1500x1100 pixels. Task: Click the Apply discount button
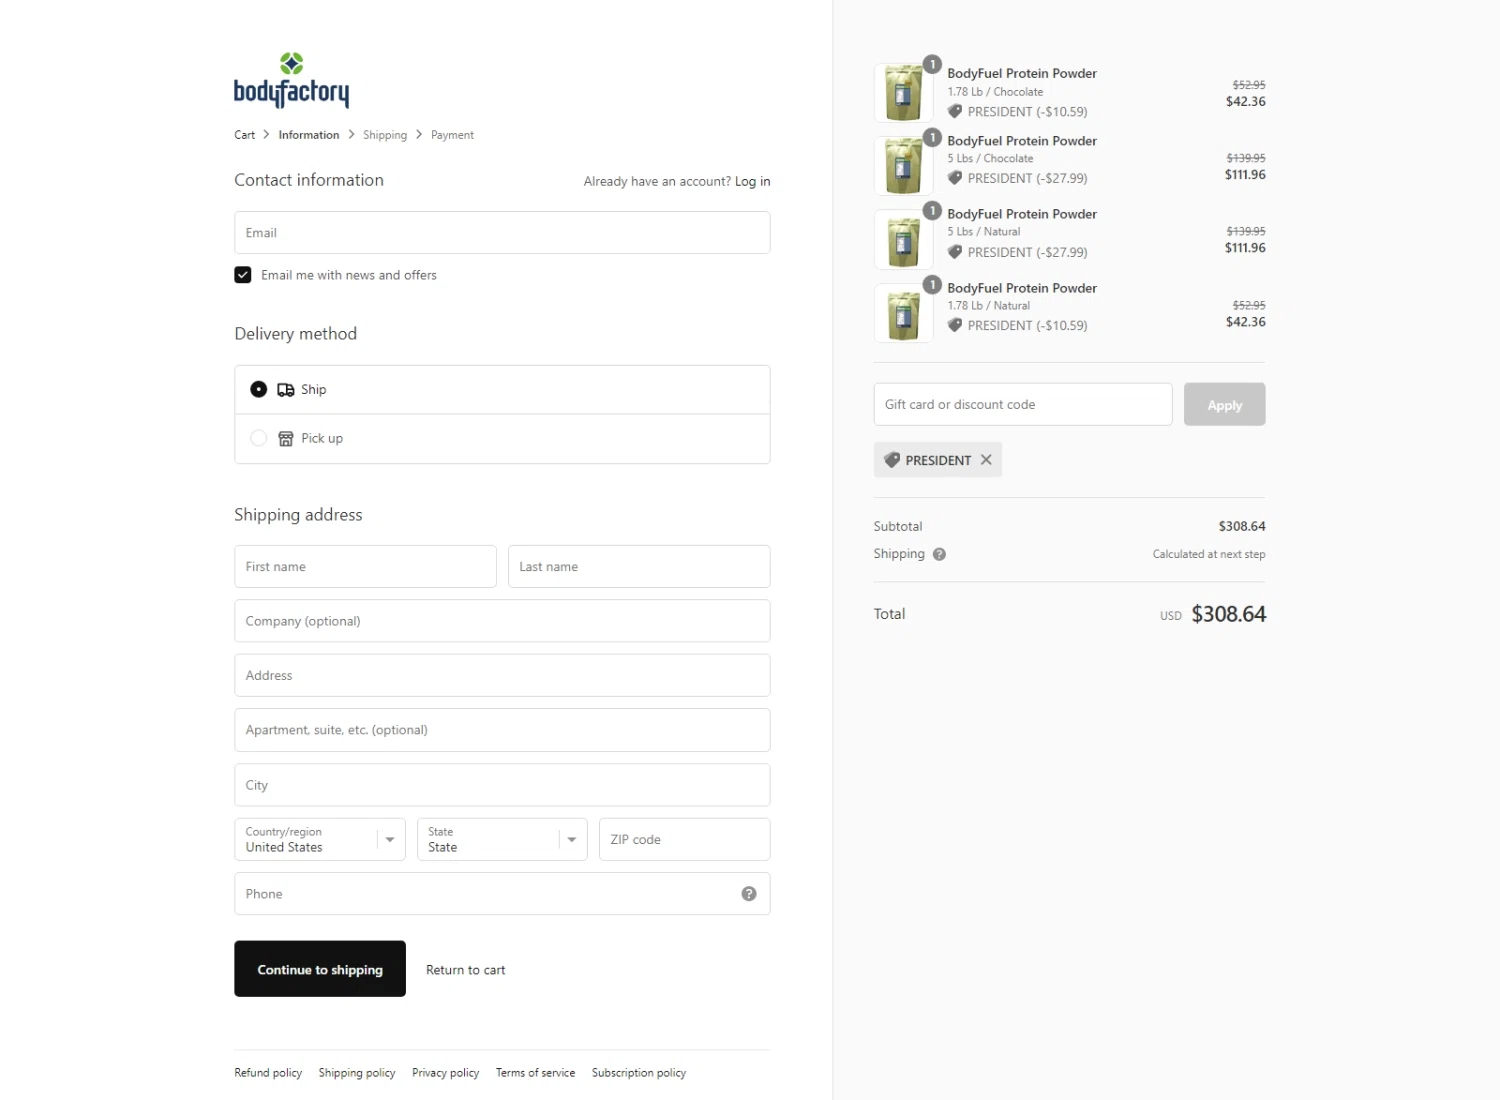pos(1225,405)
